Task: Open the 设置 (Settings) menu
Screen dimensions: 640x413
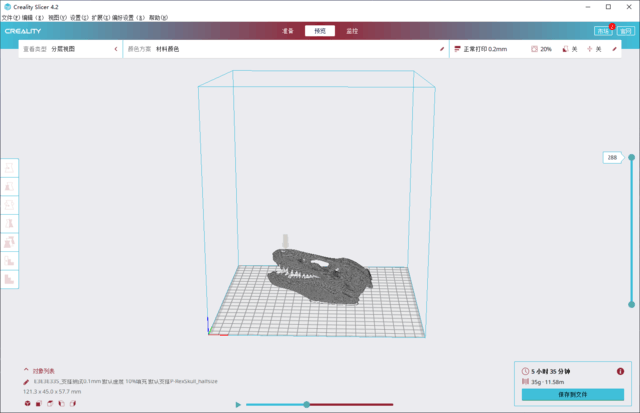Action: [79, 18]
